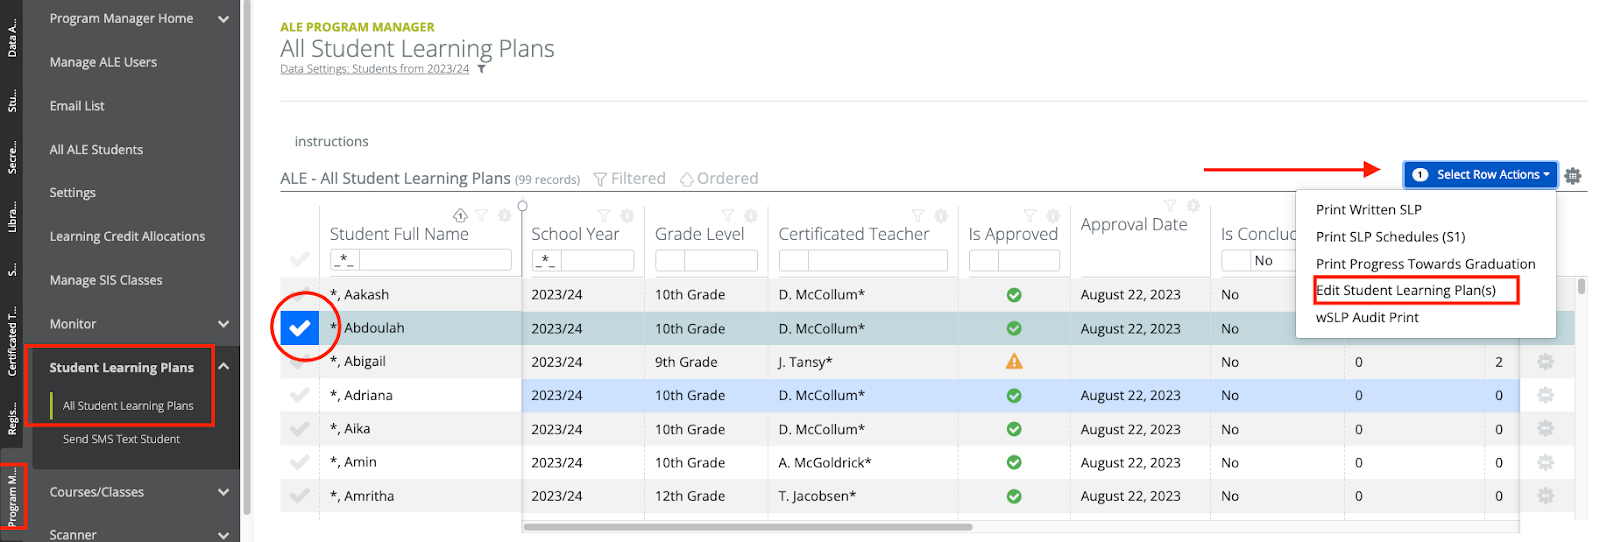
Task: Choose Edit Student Learning Plan(s)
Action: pyautogui.click(x=1406, y=291)
